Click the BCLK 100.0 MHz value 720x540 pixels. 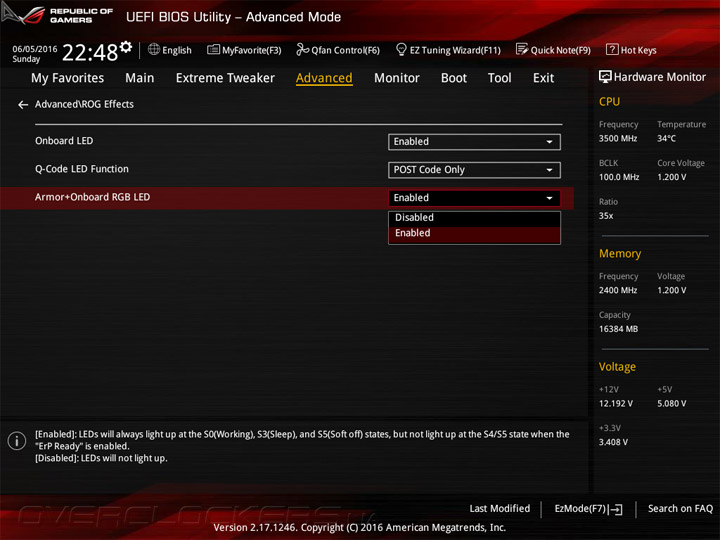point(619,177)
